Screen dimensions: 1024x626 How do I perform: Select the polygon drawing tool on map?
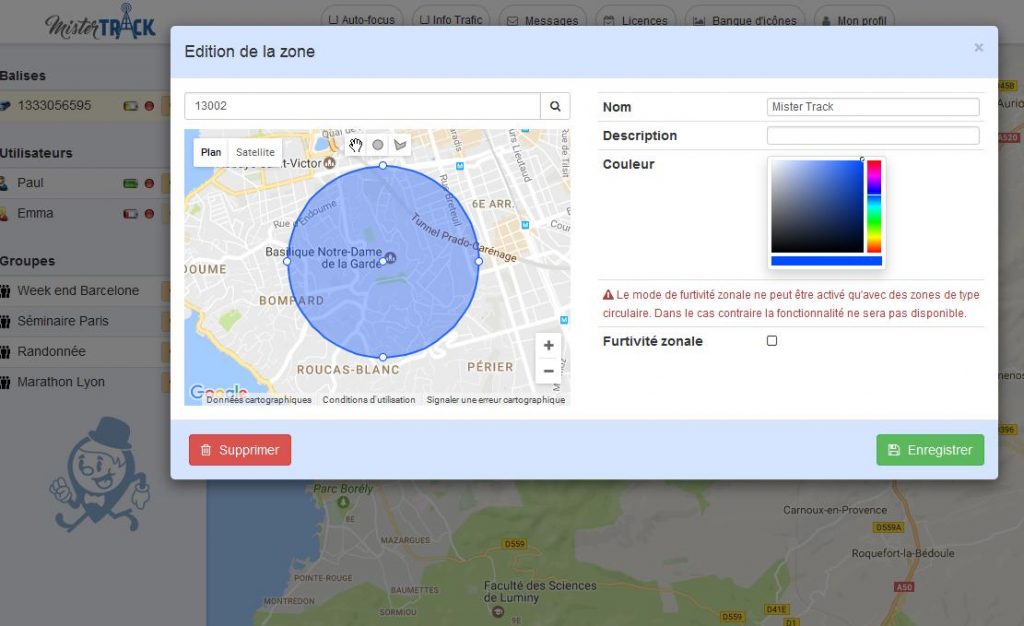400,145
